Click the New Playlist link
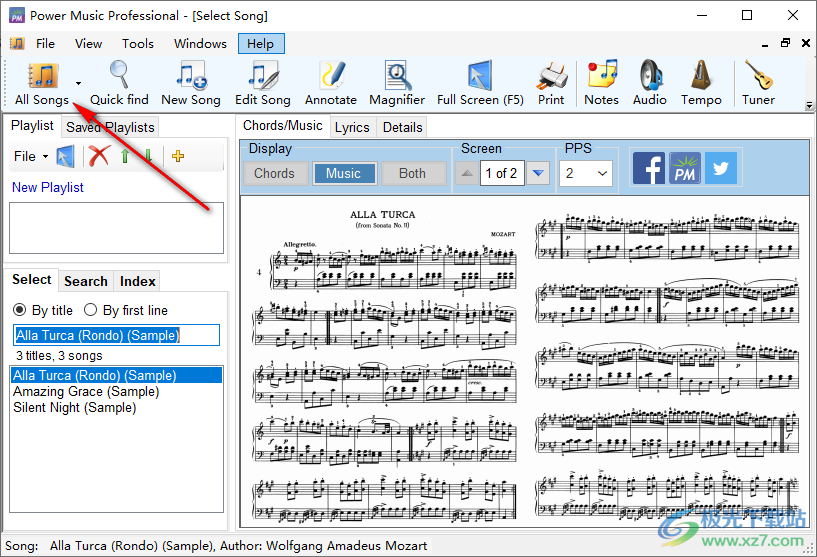This screenshot has height=557, width=817. tap(48, 187)
